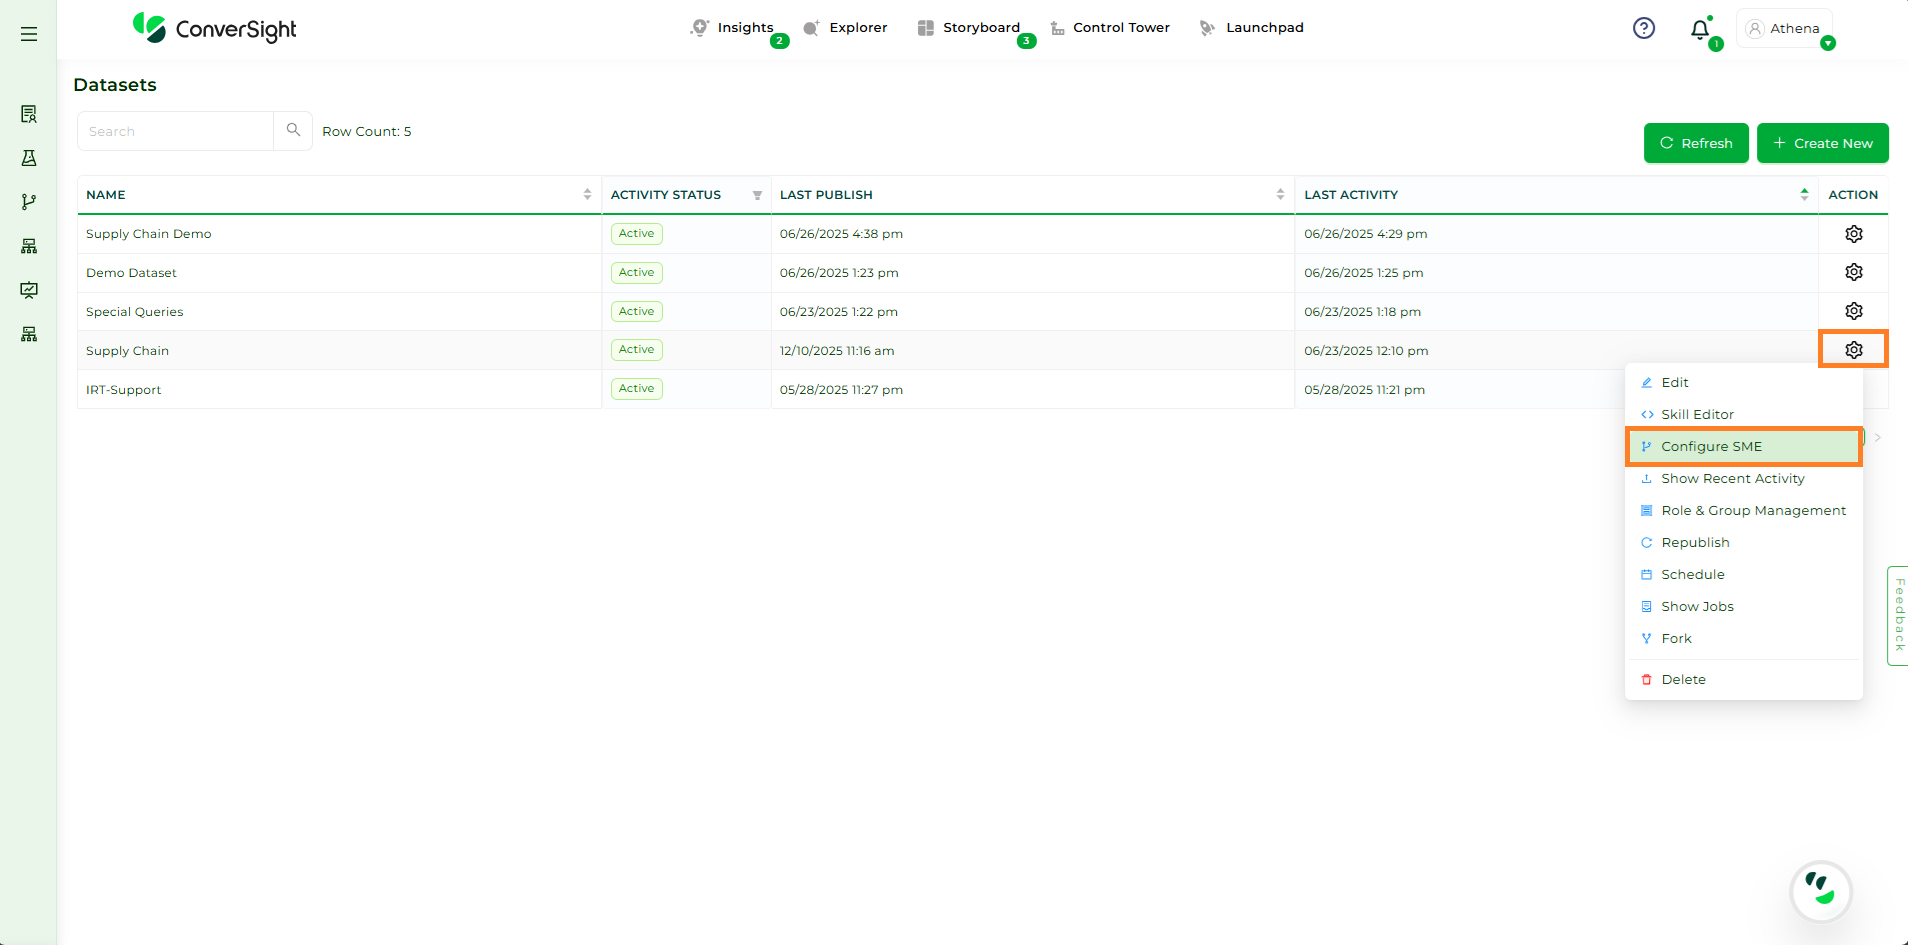
Task: Click the Refresh button
Action: [1695, 143]
